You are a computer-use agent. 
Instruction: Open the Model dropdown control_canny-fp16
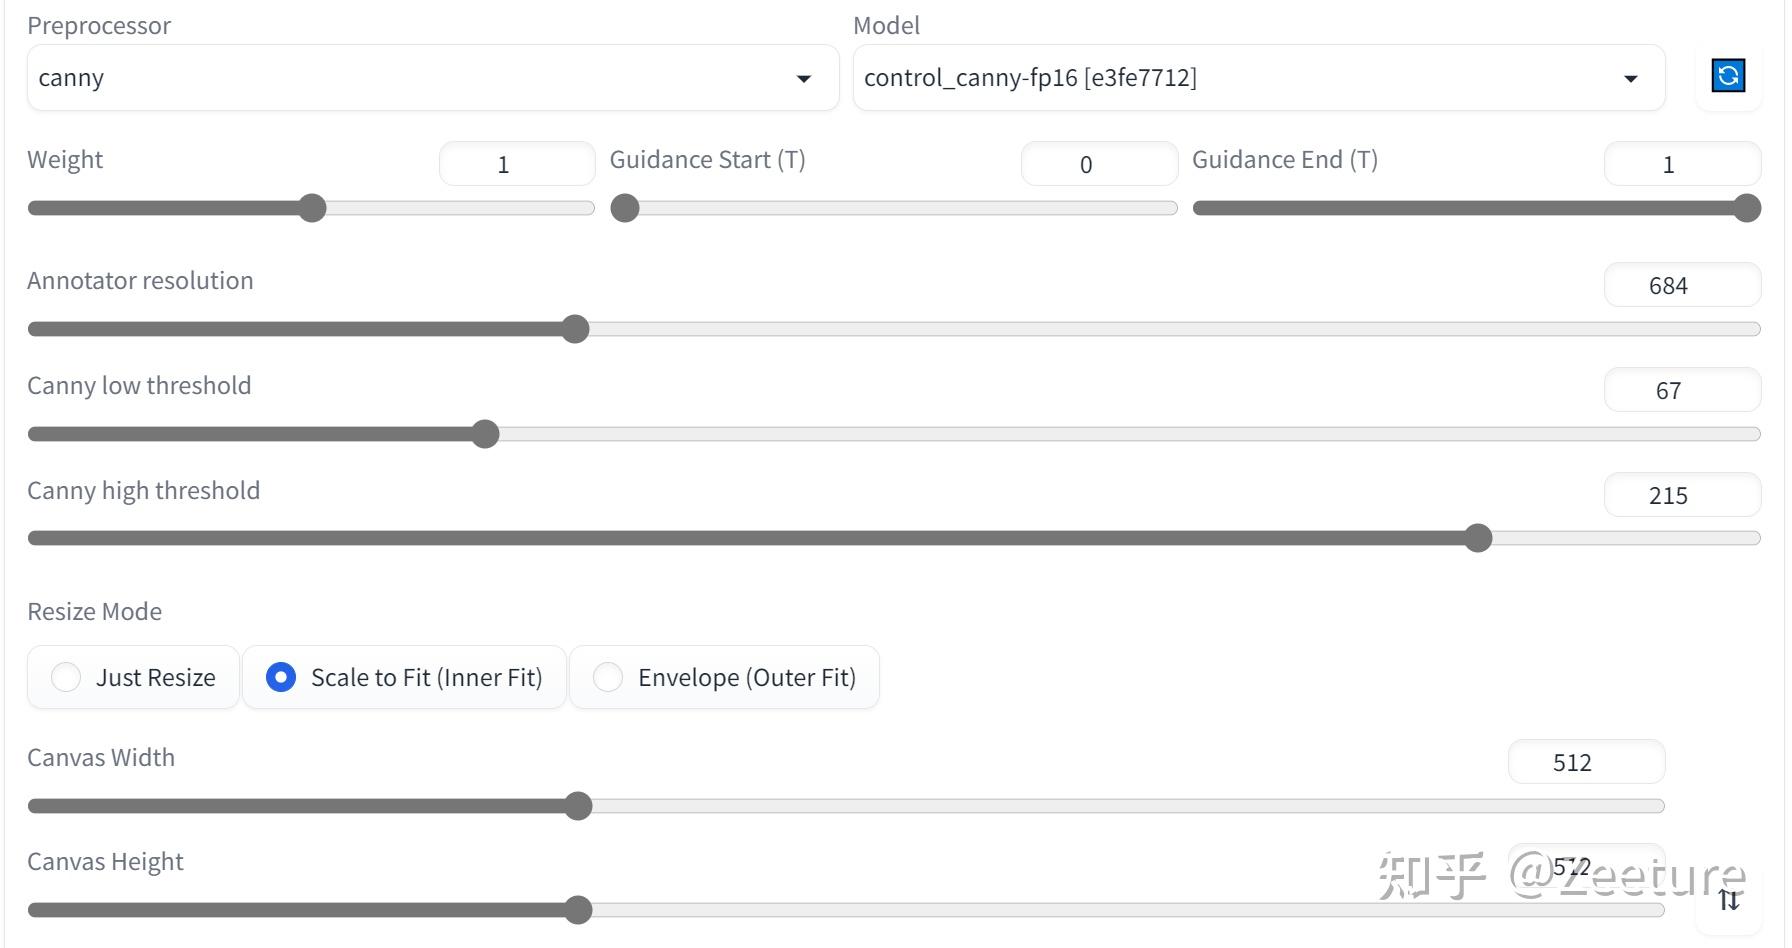click(1259, 78)
